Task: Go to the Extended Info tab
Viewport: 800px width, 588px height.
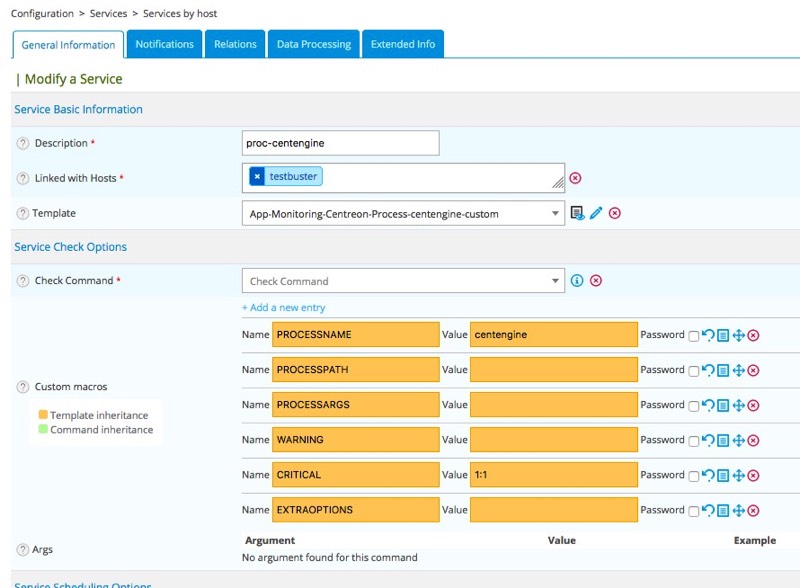Action: [403, 44]
